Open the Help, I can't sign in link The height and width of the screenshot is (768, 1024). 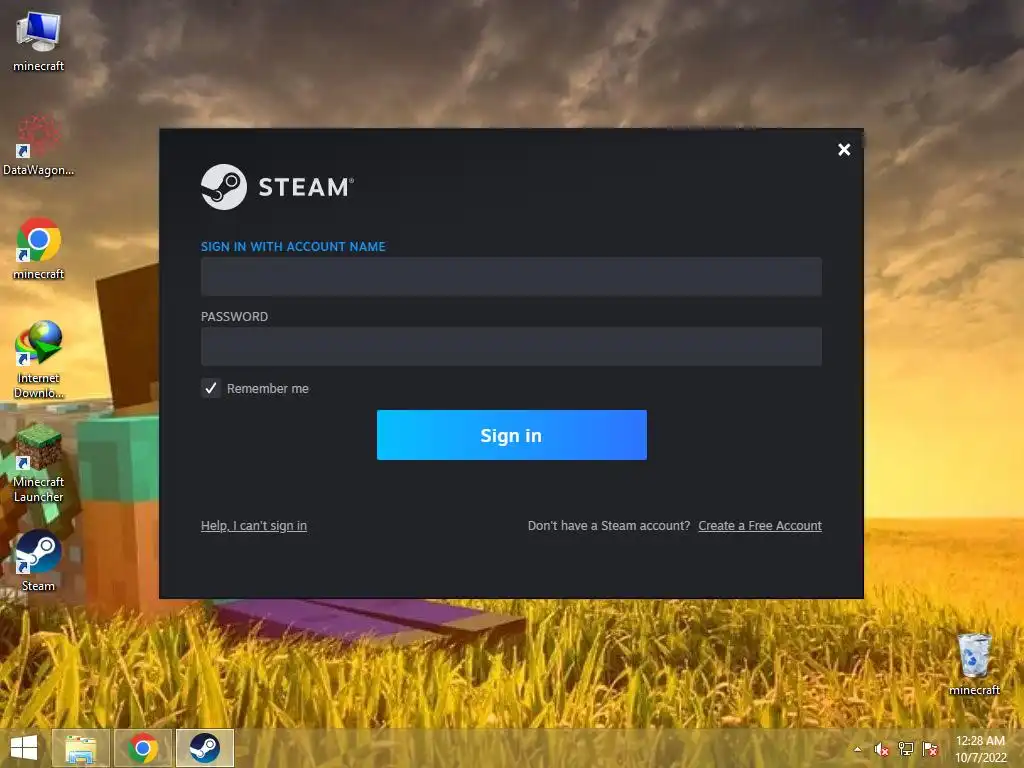253,526
